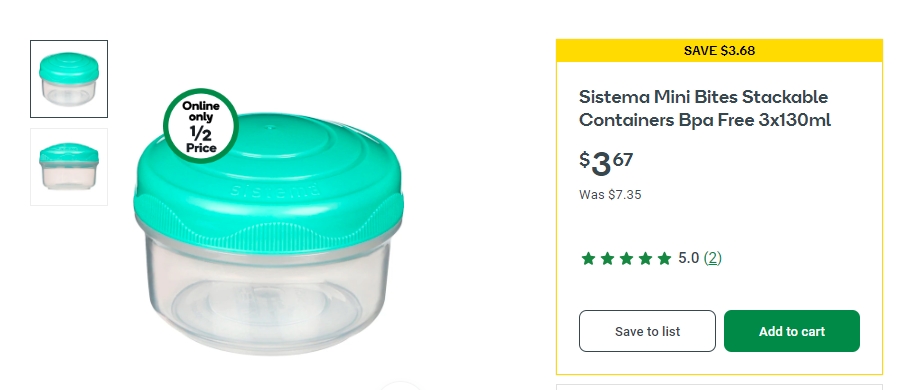Click the Add to cart button
918x390 pixels.
[x=792, y=331]
